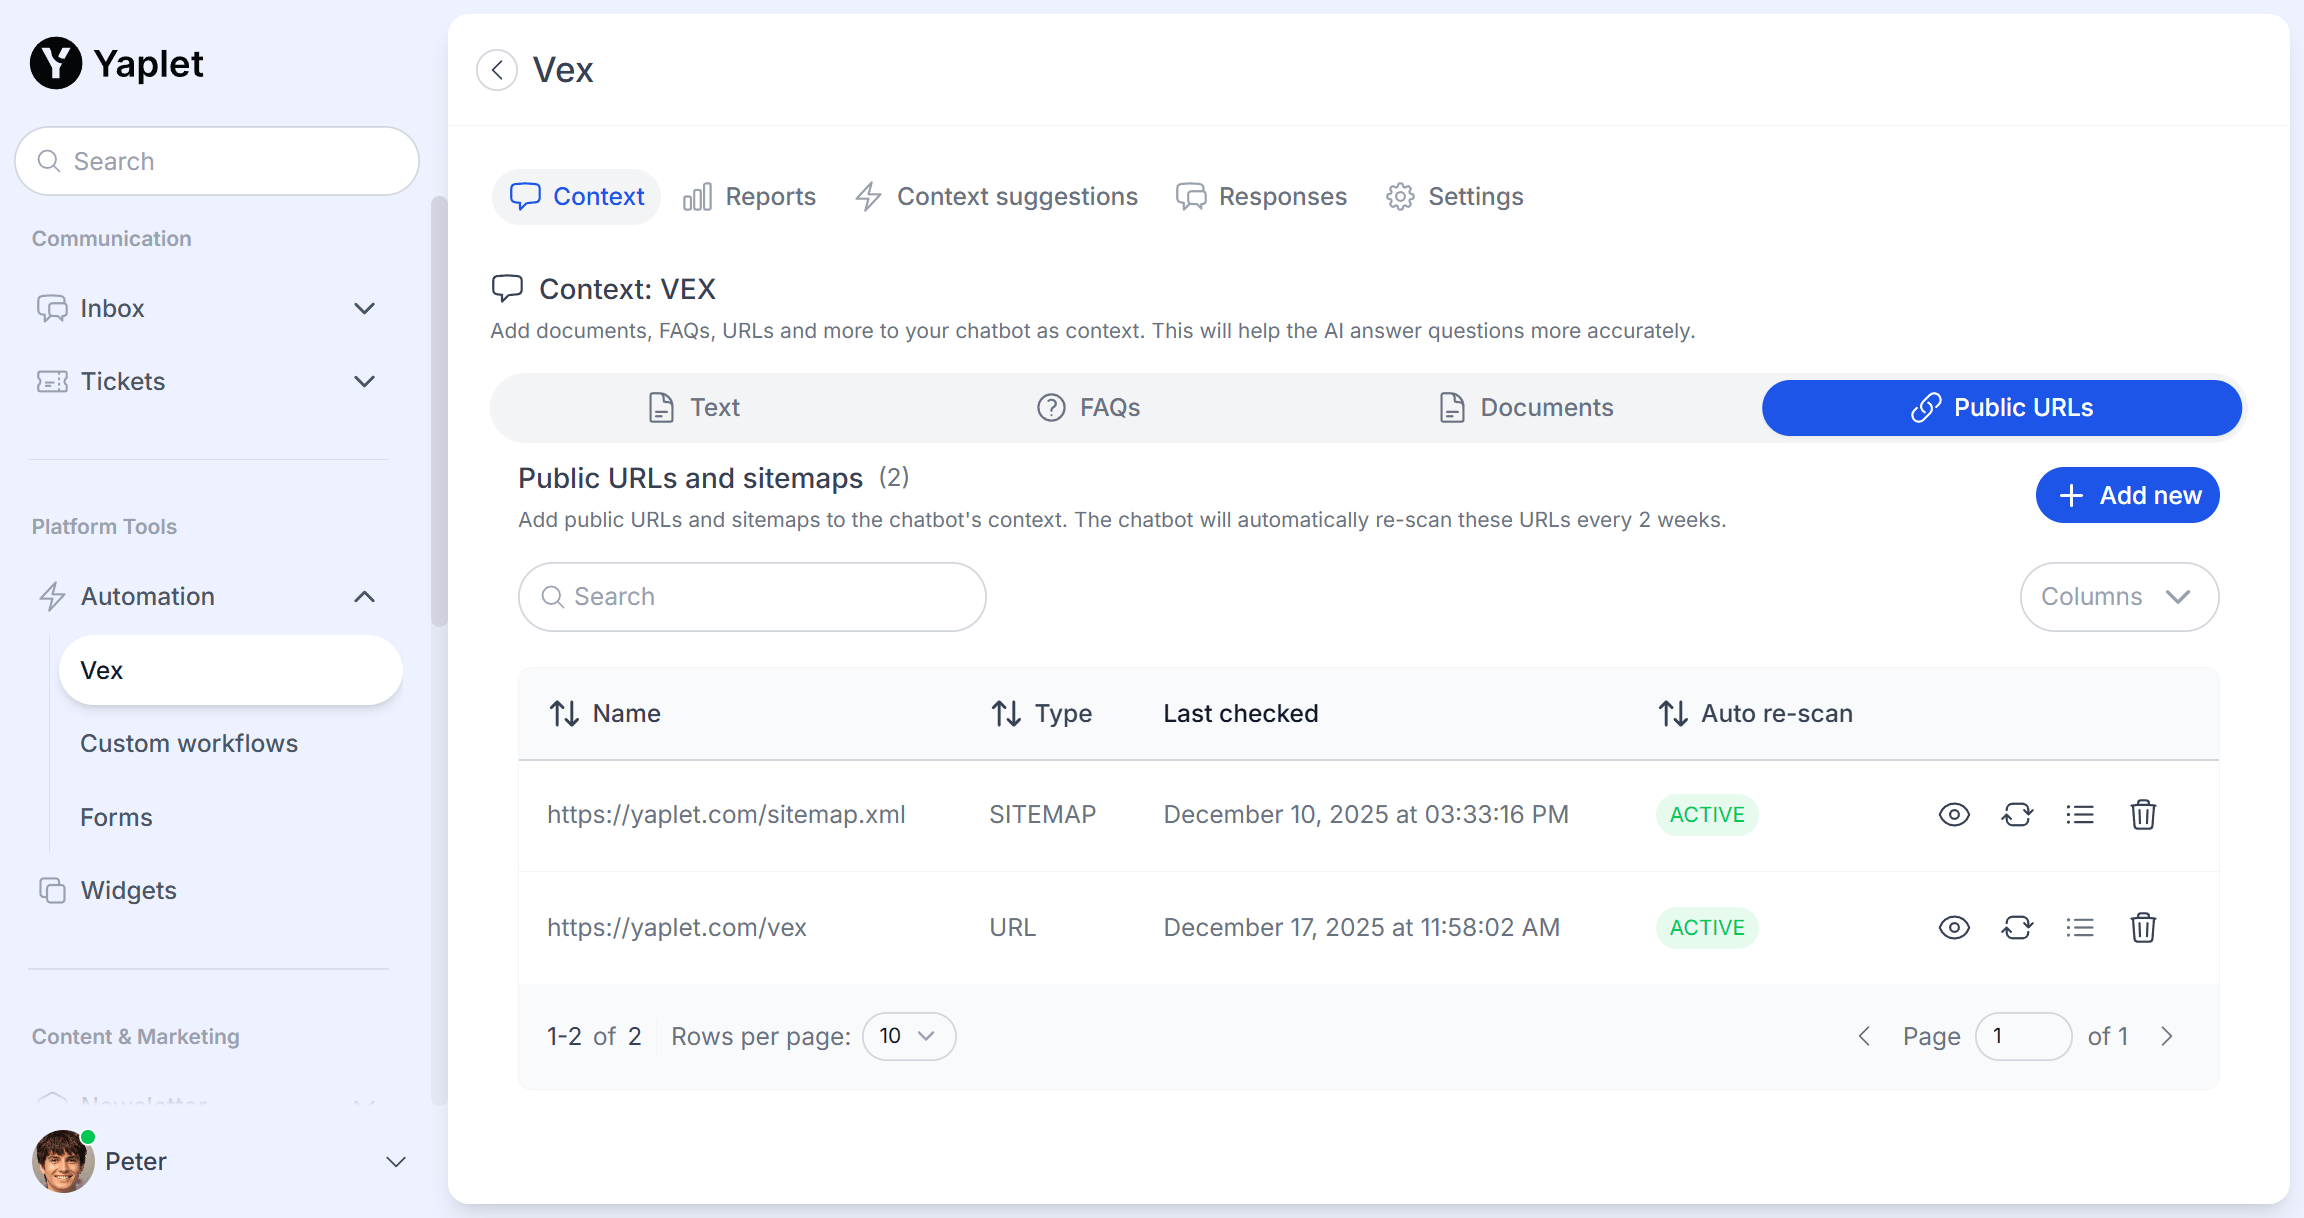This screenshot has width=2304, height=1218.
Task: Focus the public URLs search field
Action: [752, 597]
